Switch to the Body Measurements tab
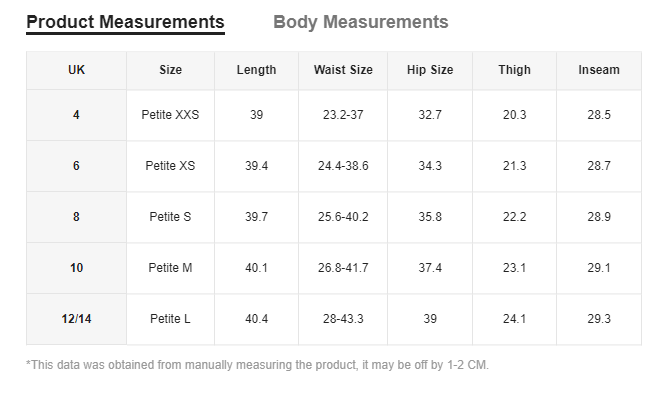Screen dimensions: 663x393 point(361,22)
